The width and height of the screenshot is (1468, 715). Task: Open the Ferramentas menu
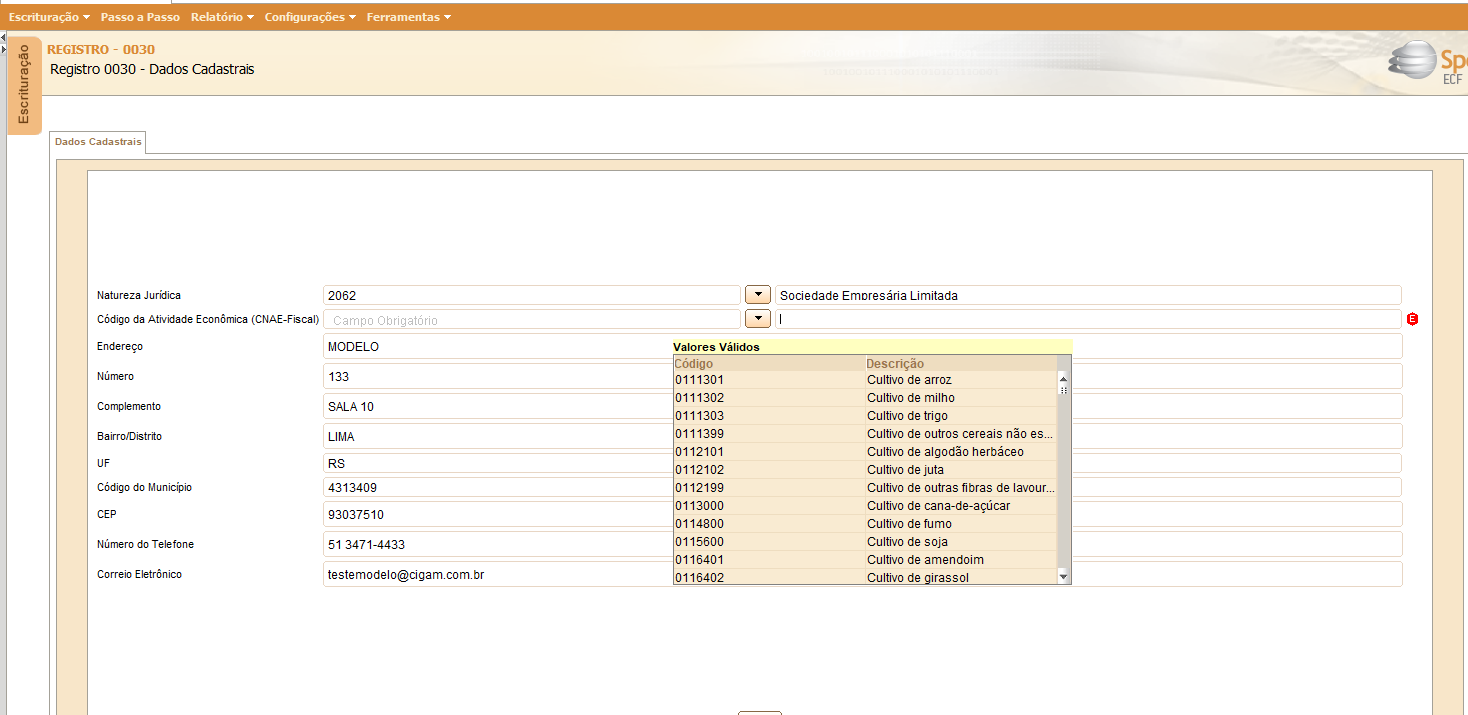click(408, 17)
